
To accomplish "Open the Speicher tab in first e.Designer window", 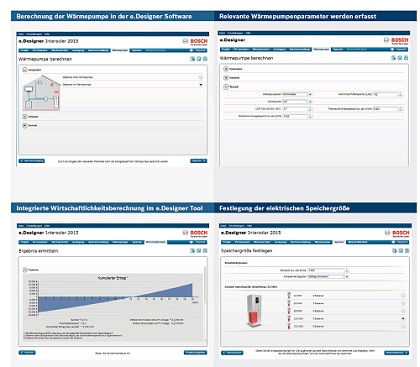I will pyautogui.click(x=137, y=50).
